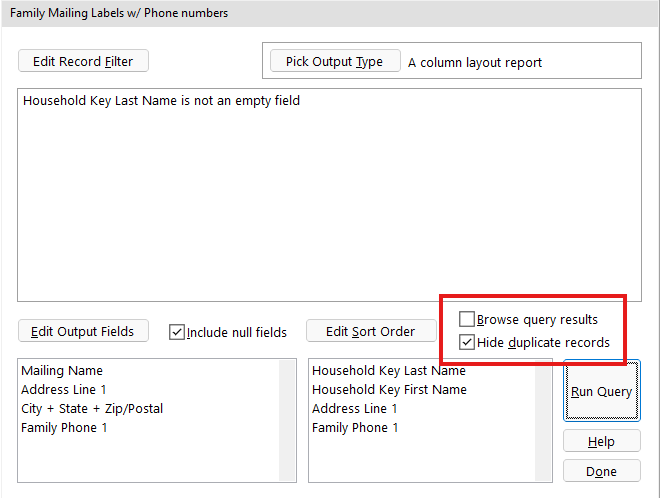Select Household Key First Name sort entry
Viewport: 660px width, 498px height.
(x=389, y=390)
